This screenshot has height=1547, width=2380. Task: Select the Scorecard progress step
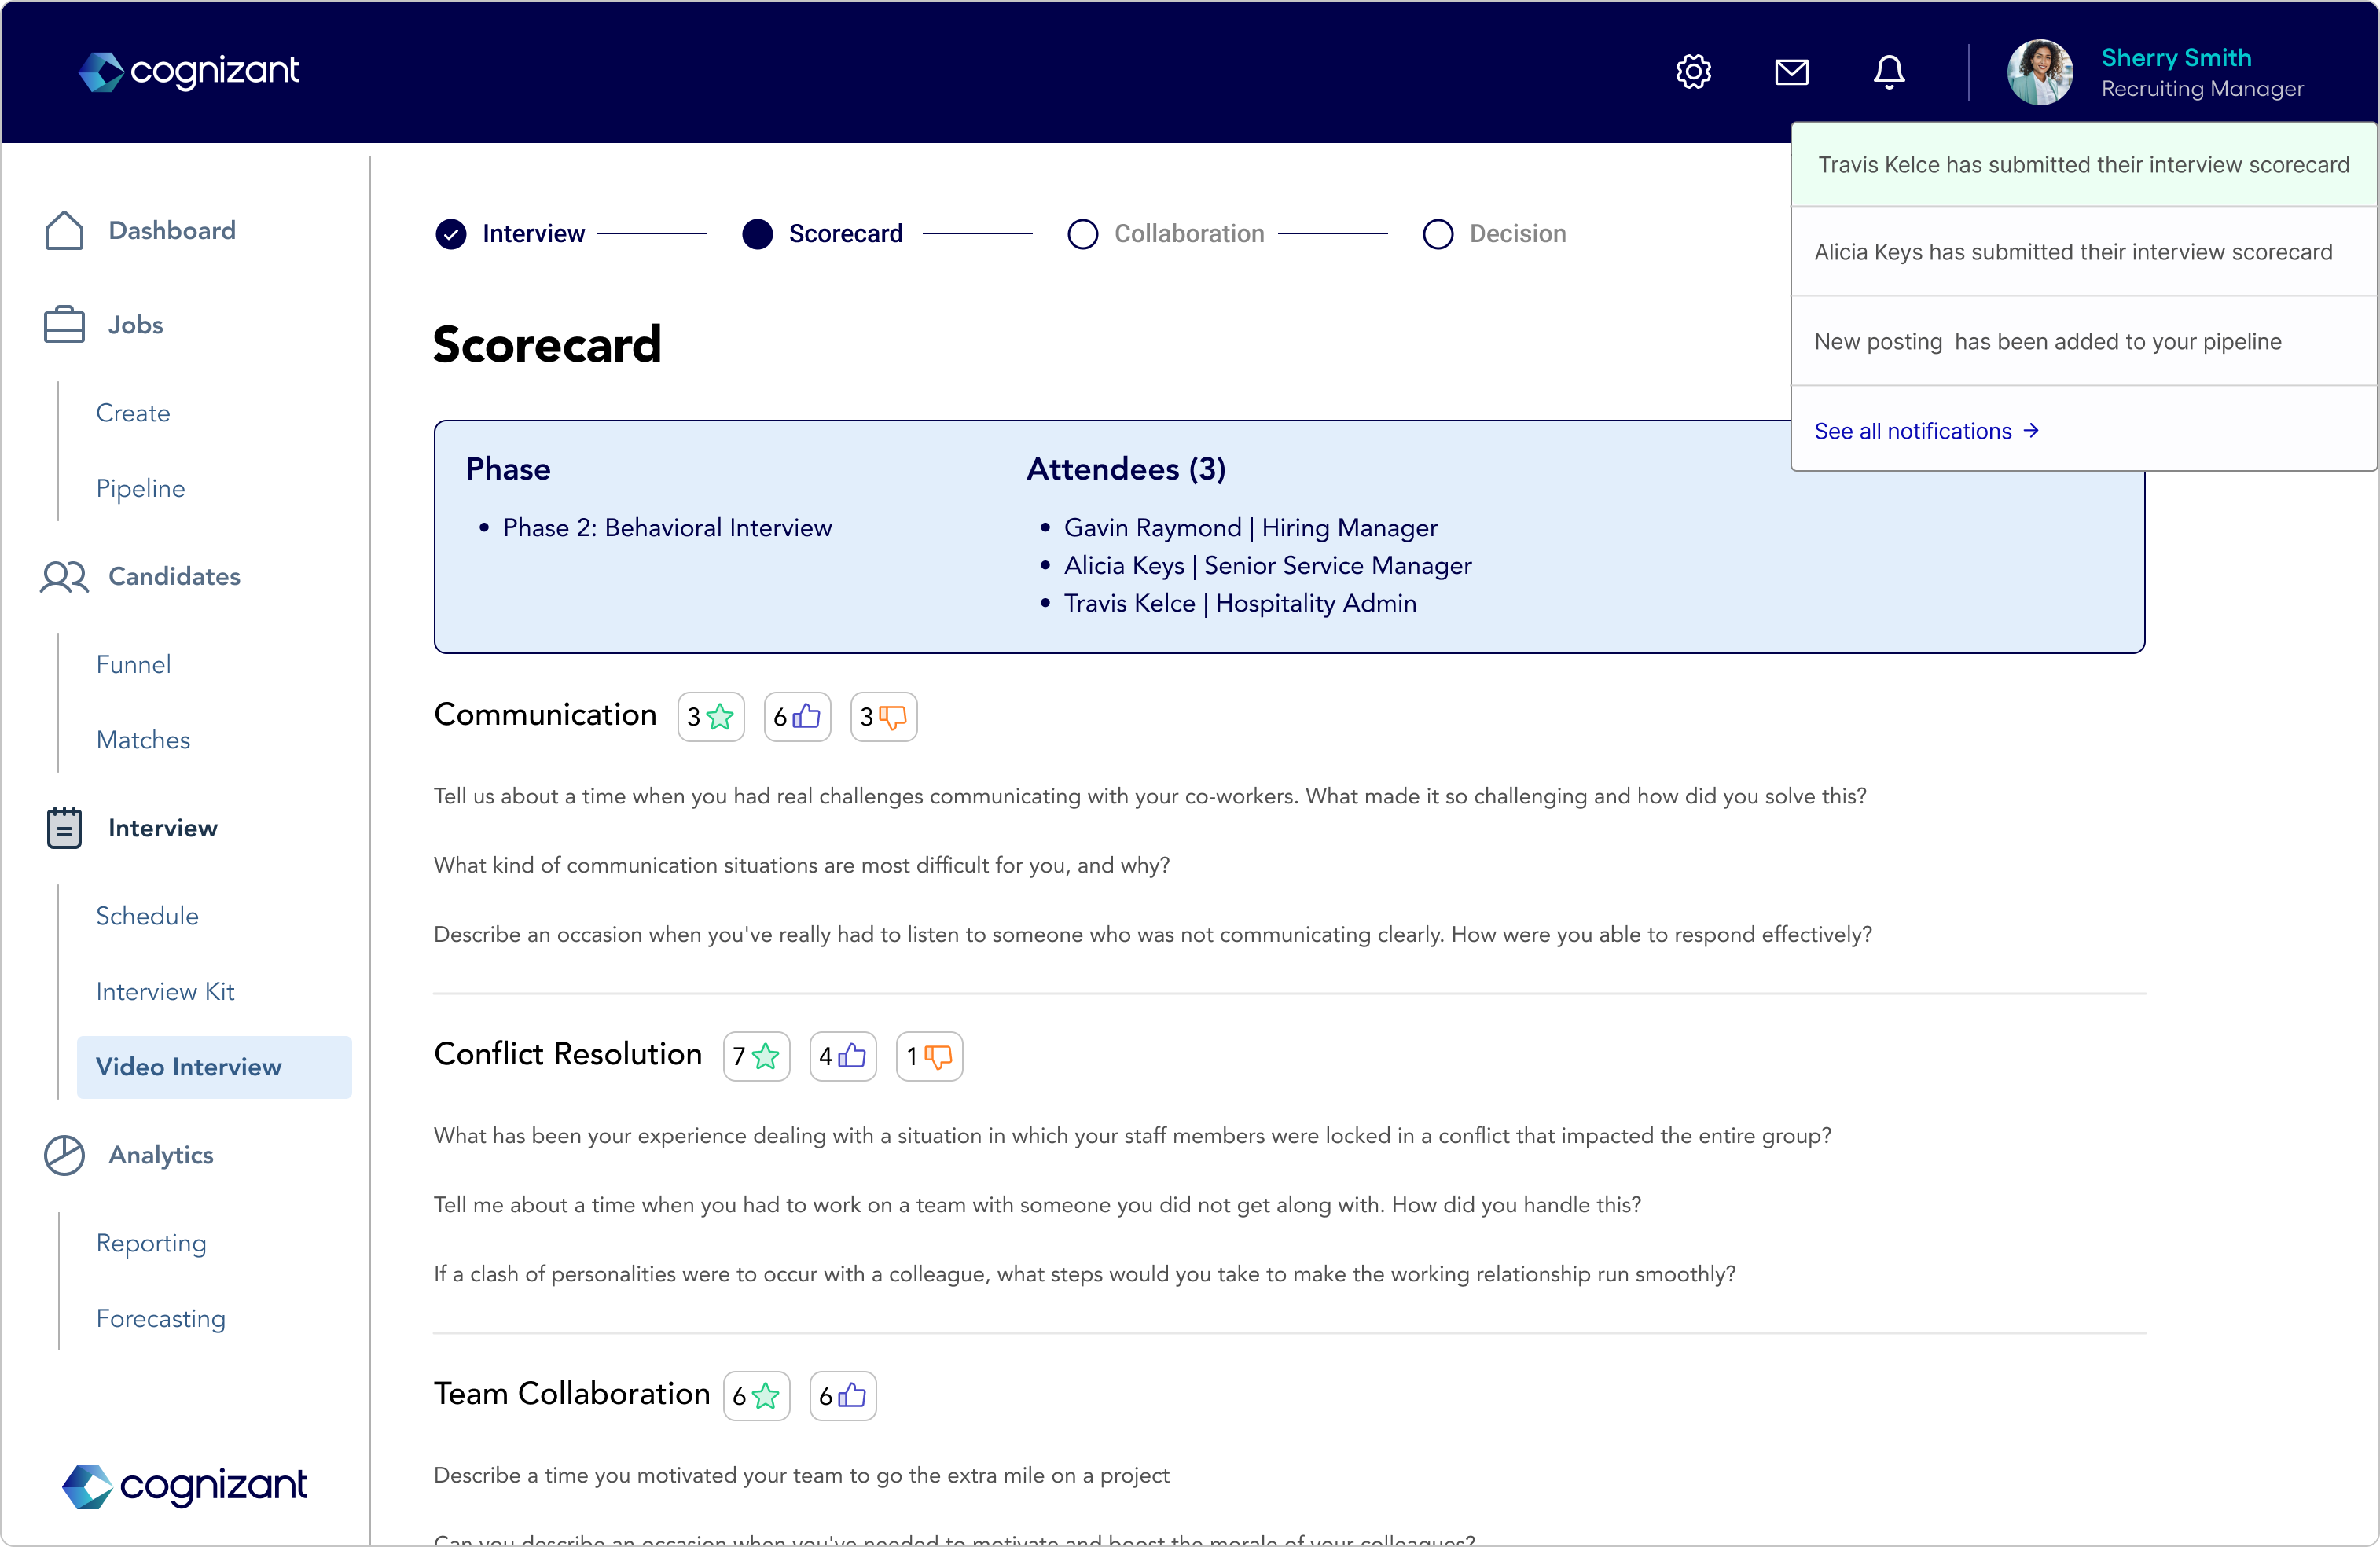click(x=822, y=233)
